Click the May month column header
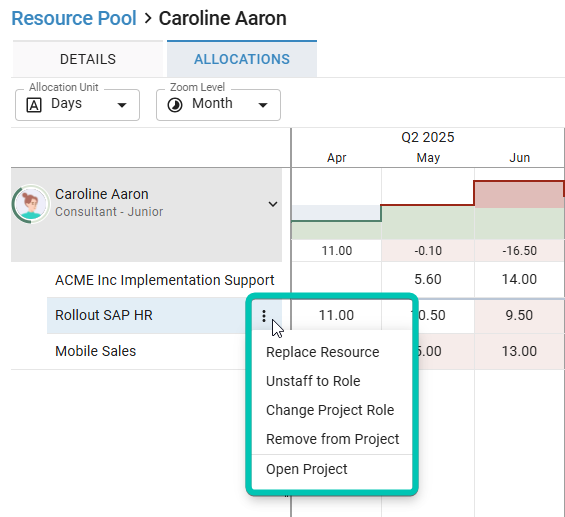The image size is (565, 517). point(428,158)
